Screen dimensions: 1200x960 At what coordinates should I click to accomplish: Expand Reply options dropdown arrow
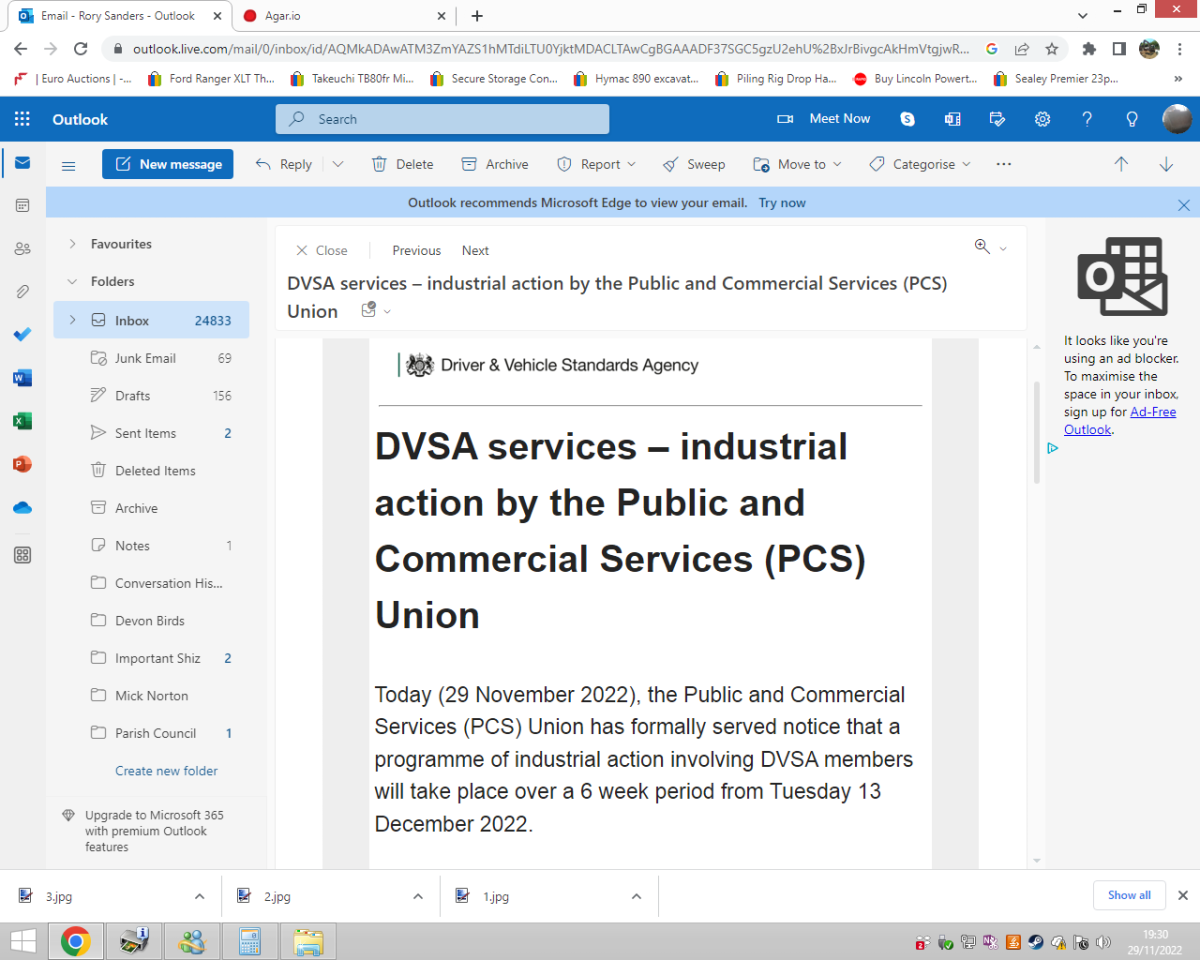coord(338,164)
